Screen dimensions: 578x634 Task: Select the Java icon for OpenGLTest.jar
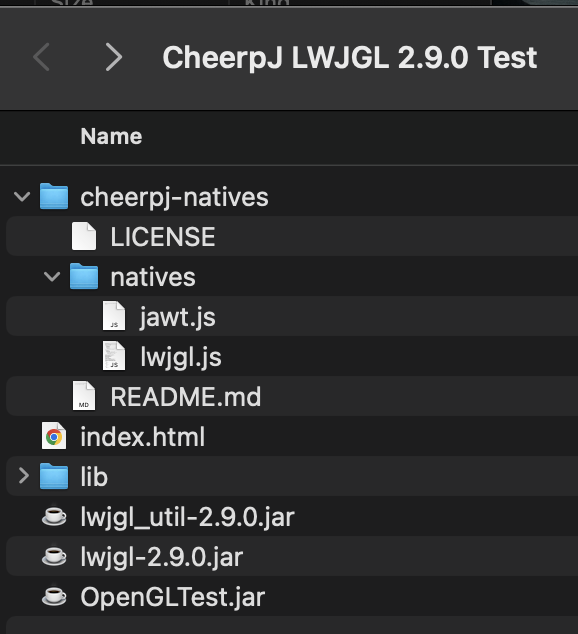pos(54,596)
